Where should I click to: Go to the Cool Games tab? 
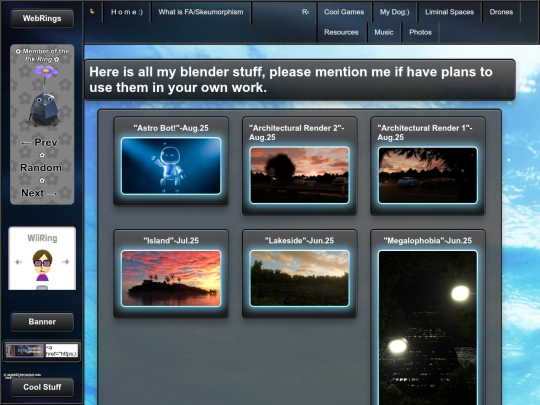(x=344, y=12)
